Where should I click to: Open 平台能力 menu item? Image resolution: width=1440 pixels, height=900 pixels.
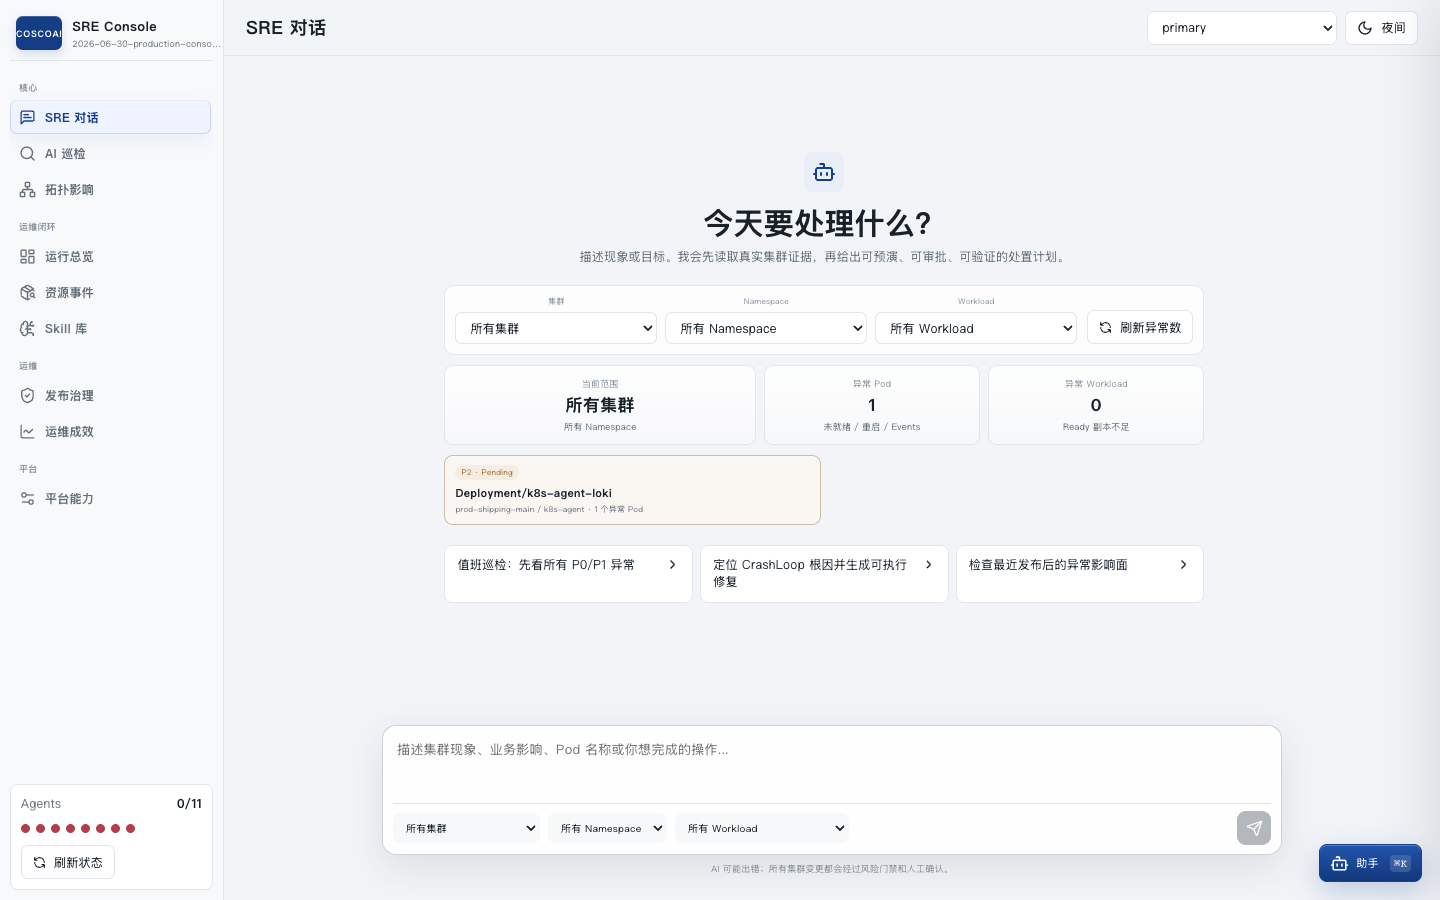(110, 498)
